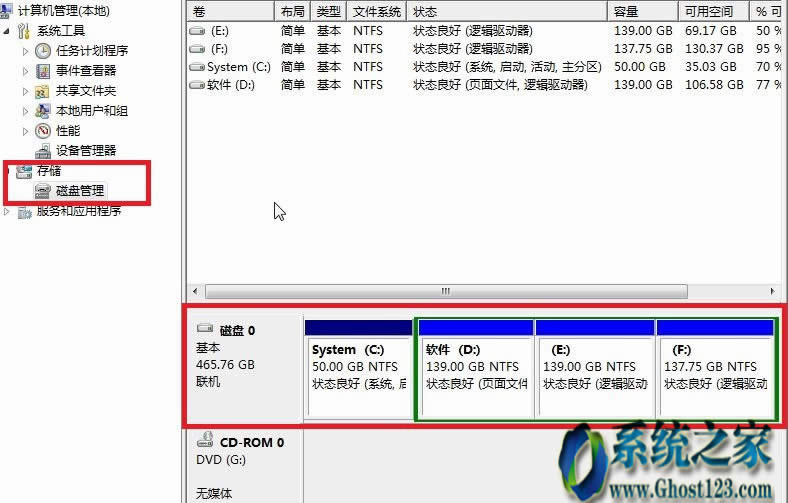Click the drive icon of volume (F:) row
The width and height of the screenshot is (788, 503).
click(197, 49)
